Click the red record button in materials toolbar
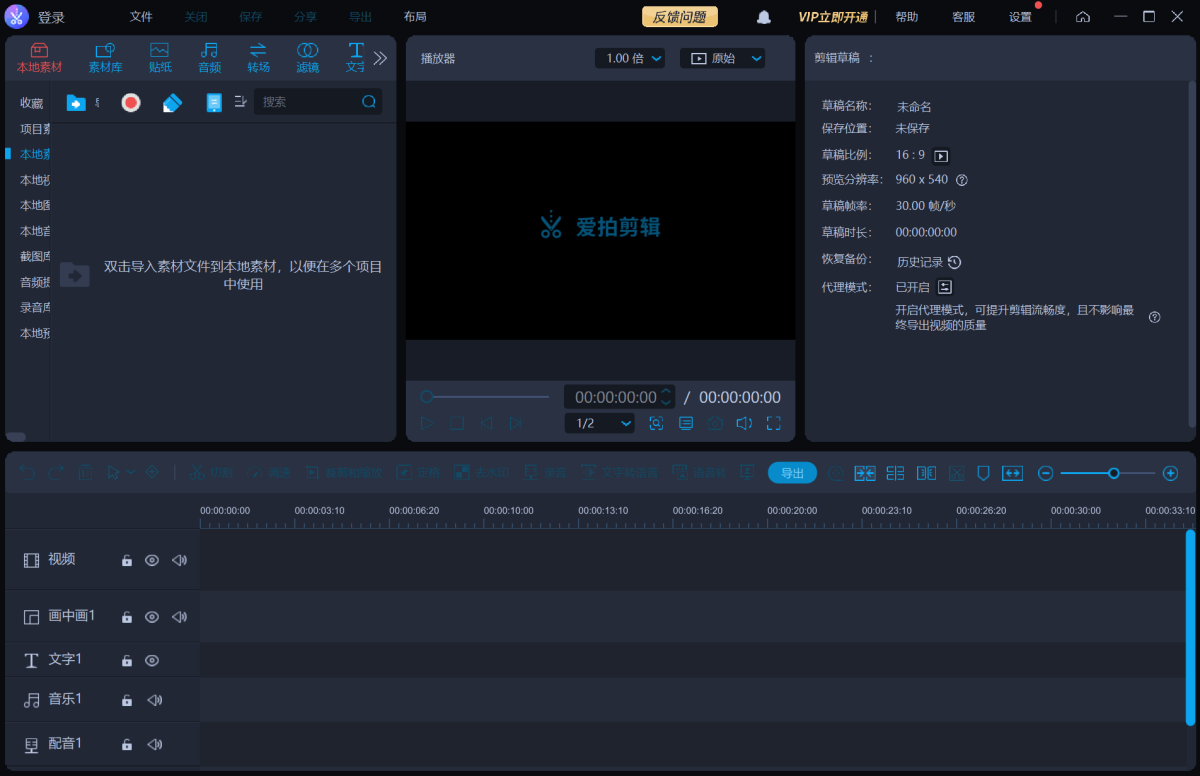1200x776 pixels. coord(131,102)
